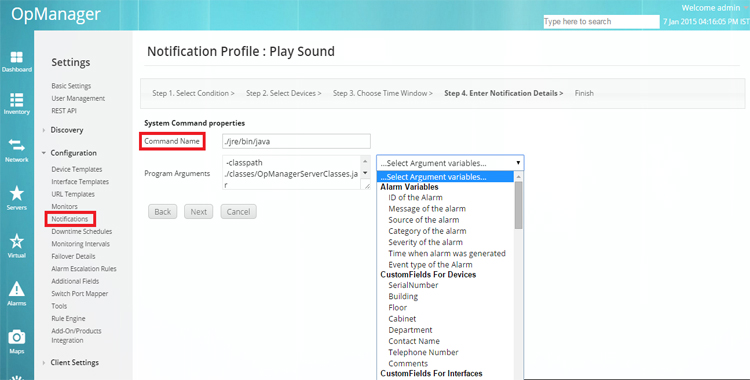Open Rule Engine link
Image resolution: width=750 pixels, height=380 pixels.
click(x=68, y=319)
